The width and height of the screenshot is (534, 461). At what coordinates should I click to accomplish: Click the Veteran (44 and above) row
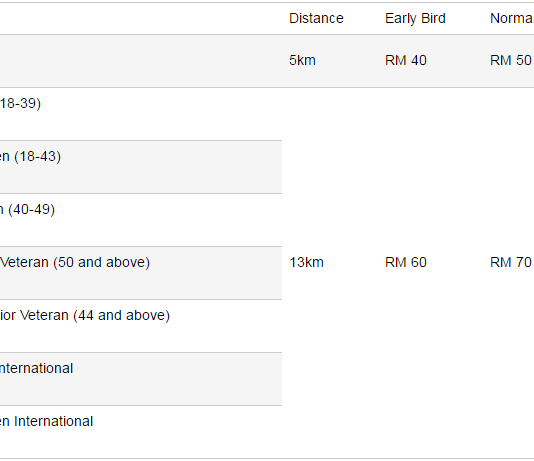pyautogui.click(x=141, y=326)
